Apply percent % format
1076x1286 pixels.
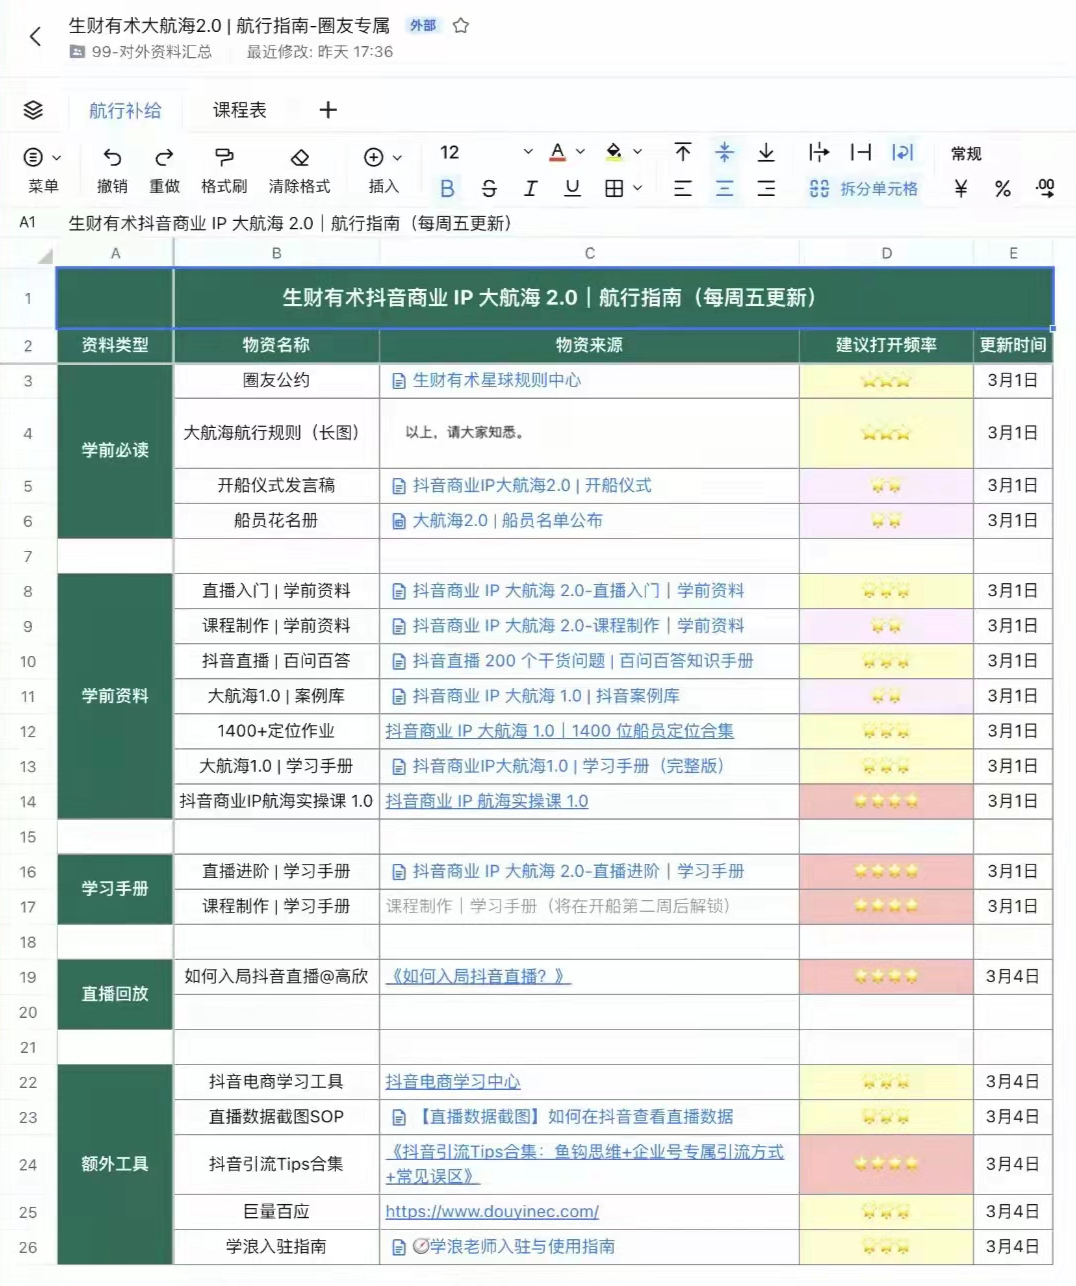click(x=1003, y=188)
